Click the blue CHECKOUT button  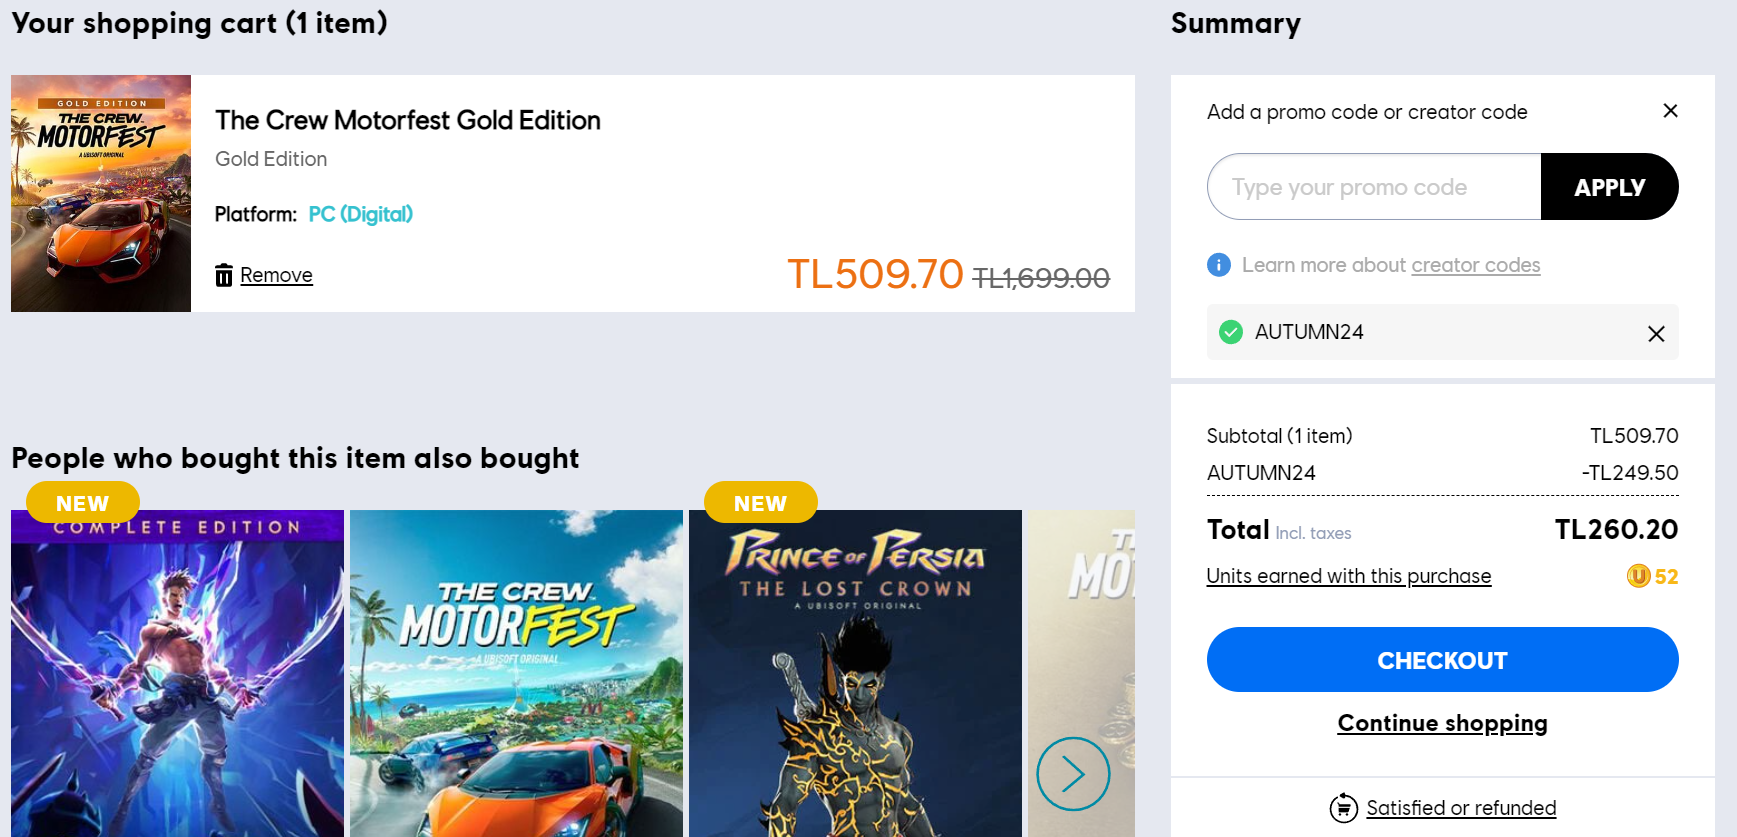coord(1442,660)
